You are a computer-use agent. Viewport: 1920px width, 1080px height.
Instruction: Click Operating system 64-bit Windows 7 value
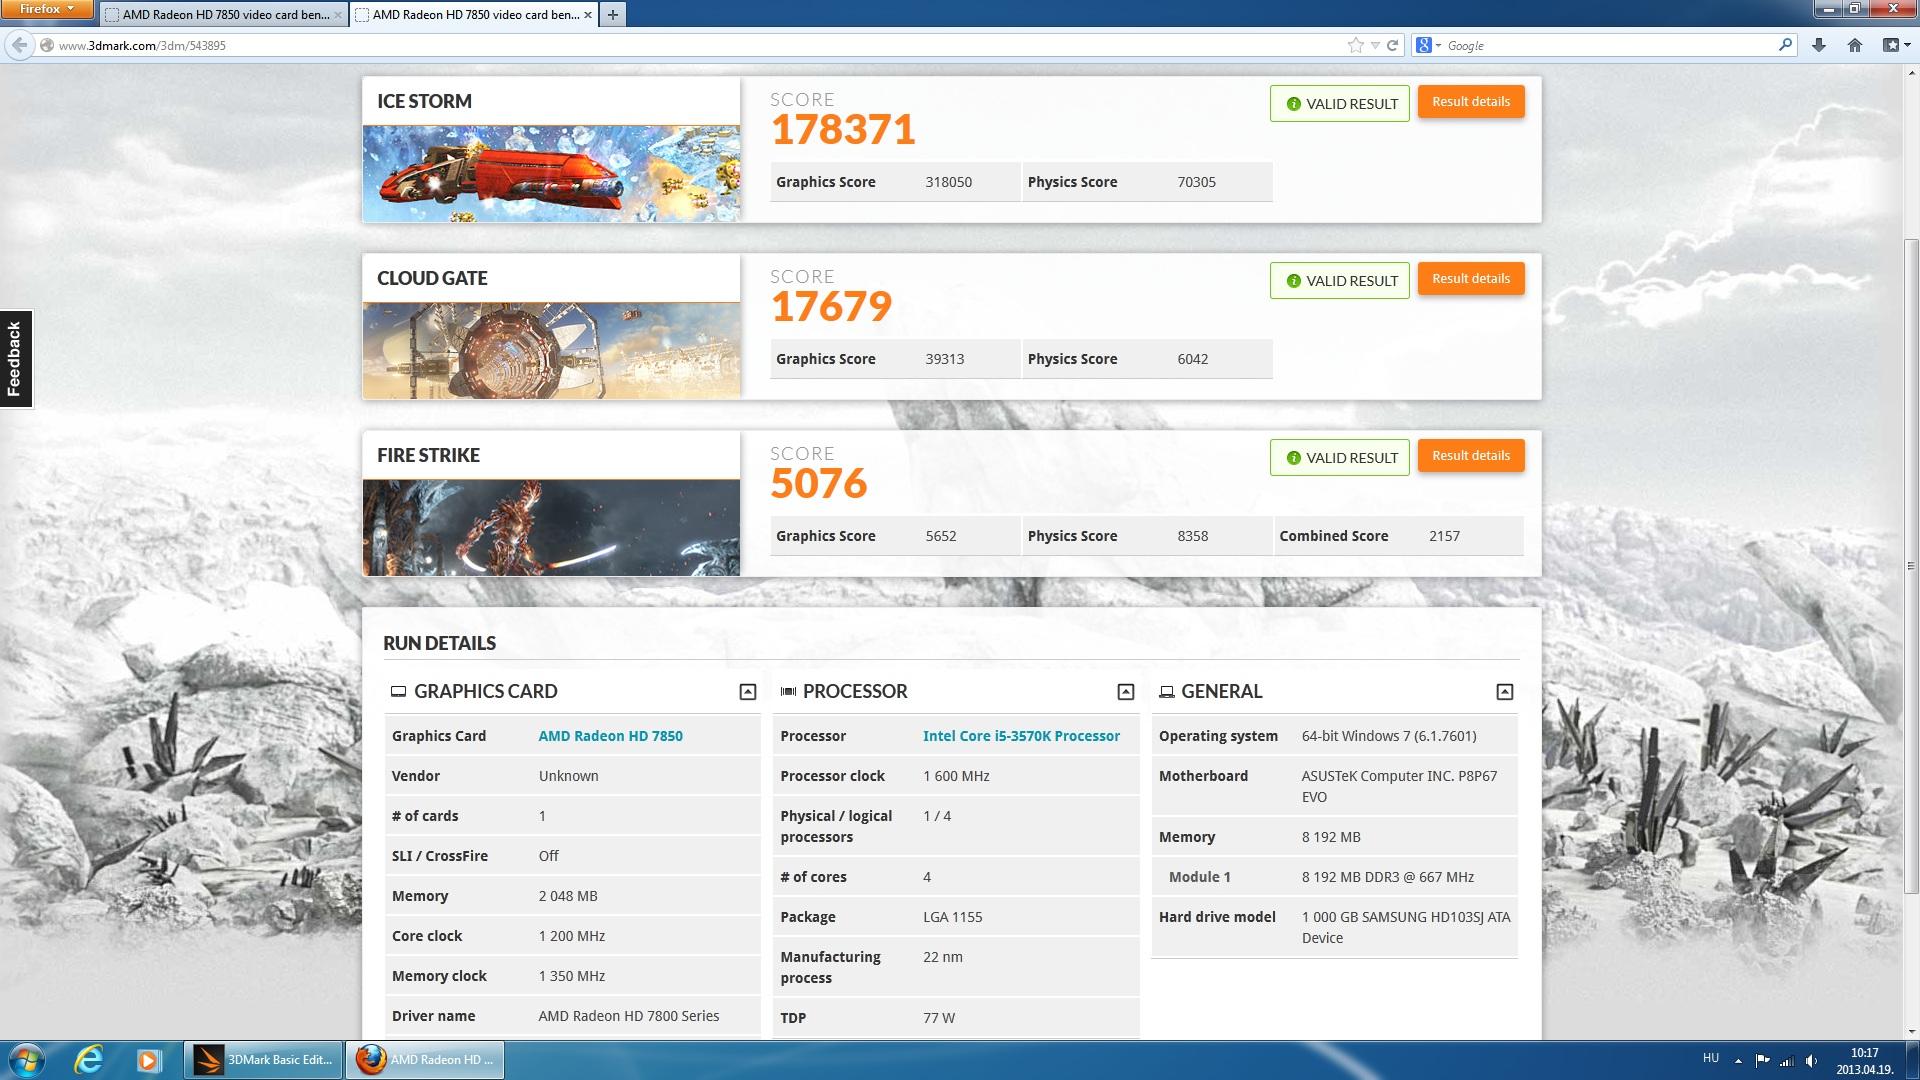click(x=1388, y=736)
